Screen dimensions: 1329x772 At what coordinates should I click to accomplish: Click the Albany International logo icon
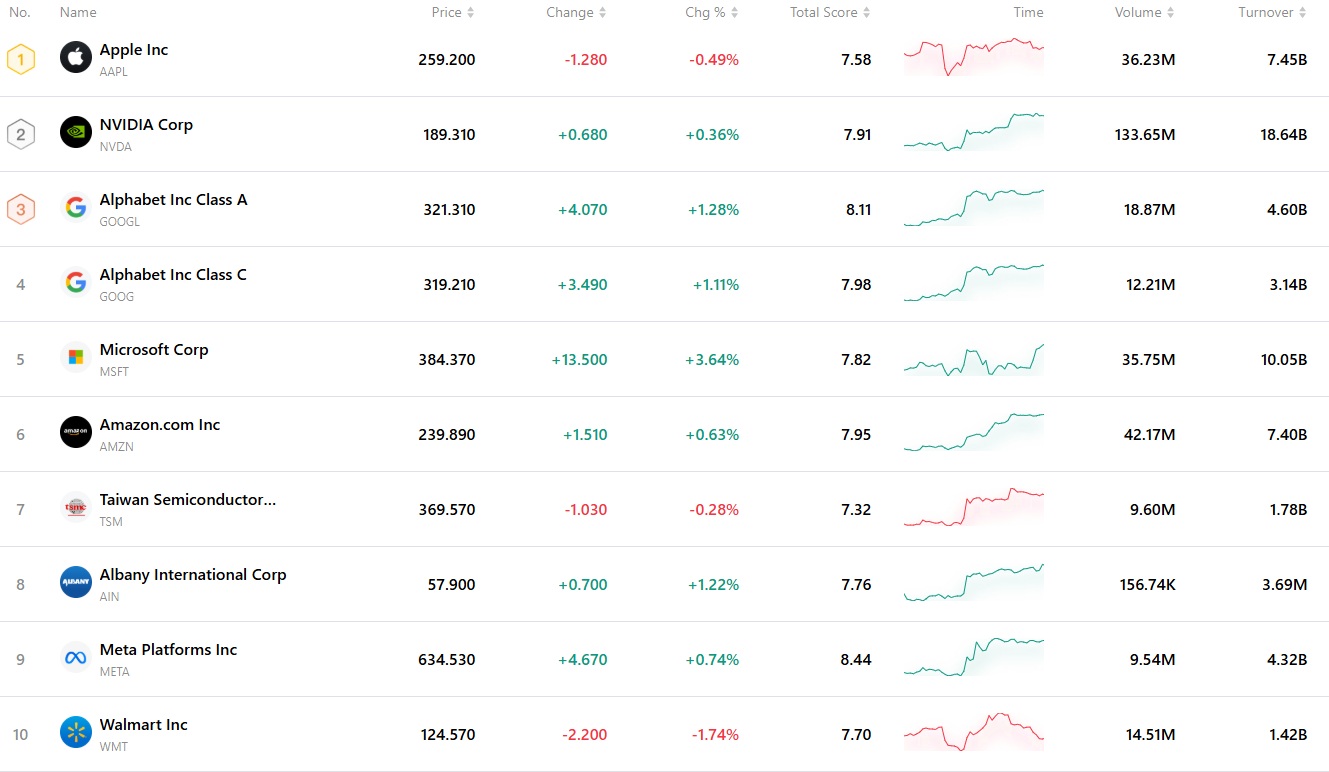(76, 583)
